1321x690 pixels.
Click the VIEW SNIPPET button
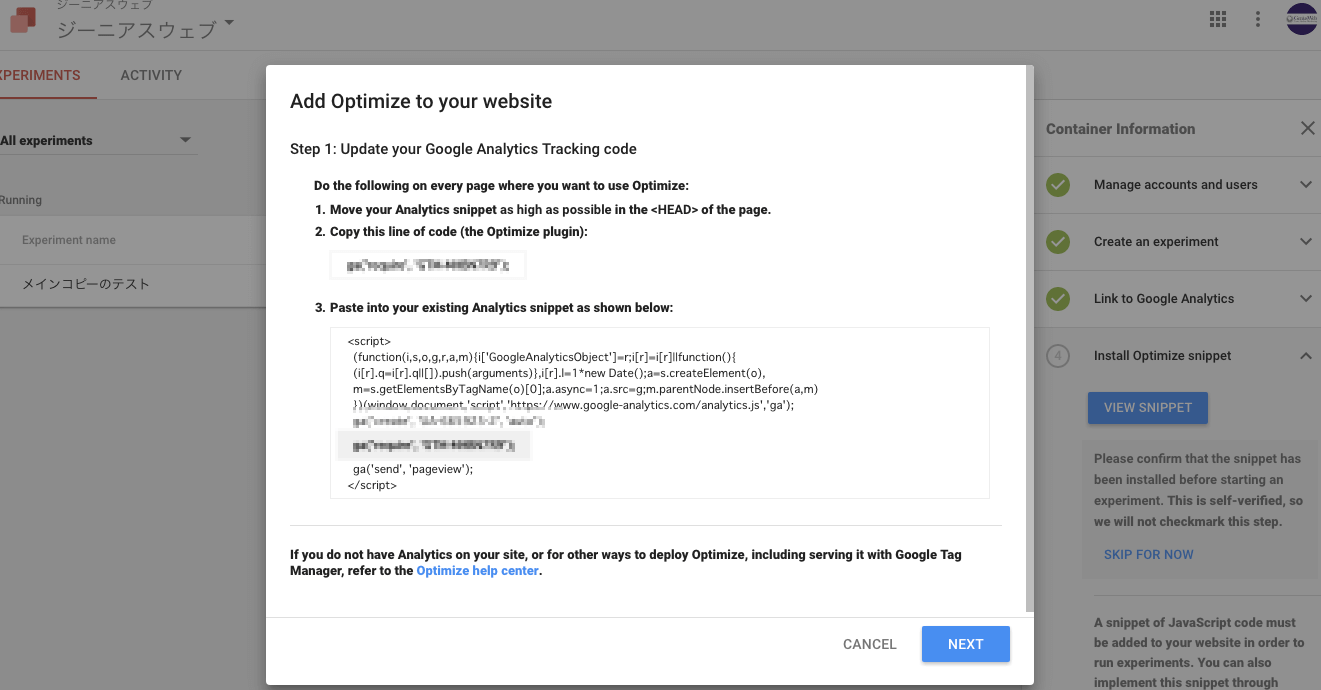click(x=1147, y=408)
